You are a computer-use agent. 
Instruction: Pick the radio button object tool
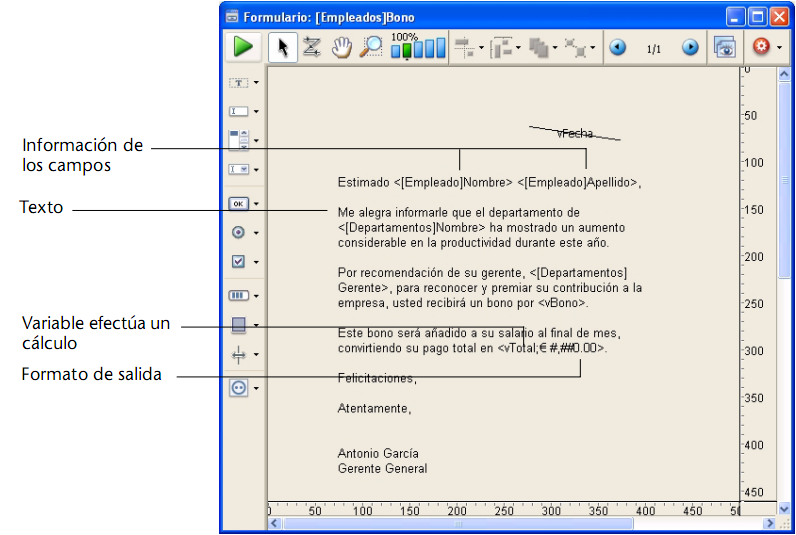point(239,232)
